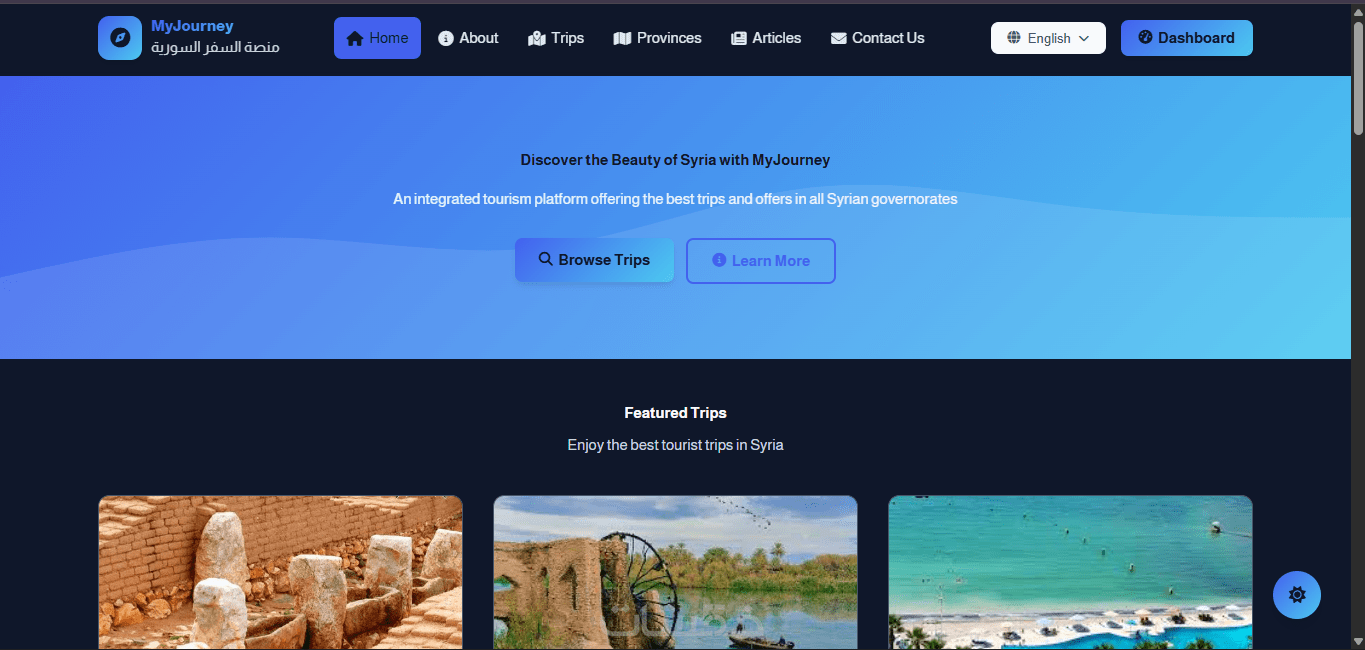1365x650 pixels.
Task: Click the Learn More button
Action: tap(761, 261)
